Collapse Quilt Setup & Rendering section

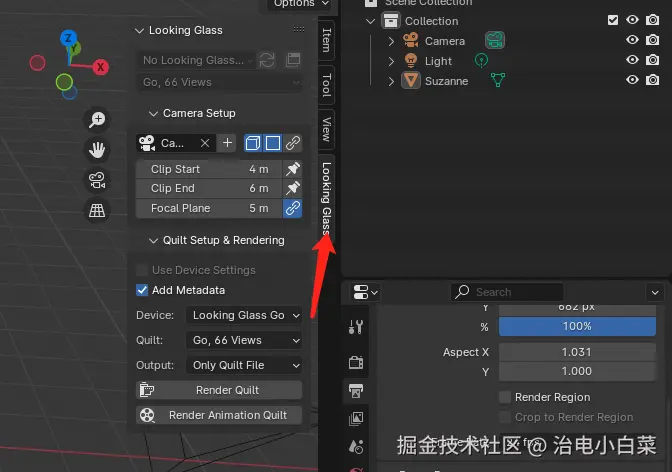click(x=153, y=241)
